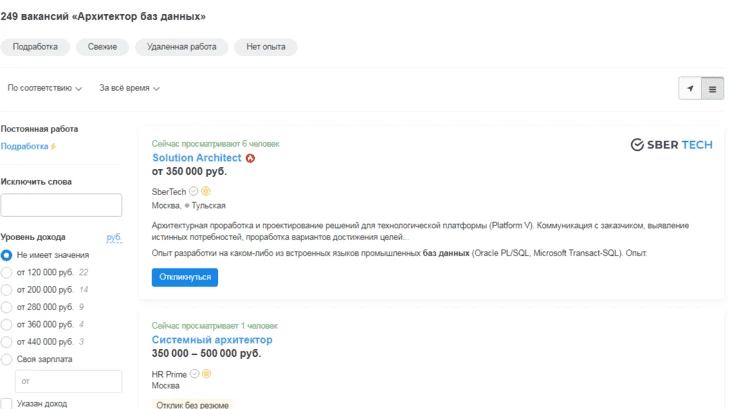Enable the 'Указан доход' checkbox

[x=7, y=403]
